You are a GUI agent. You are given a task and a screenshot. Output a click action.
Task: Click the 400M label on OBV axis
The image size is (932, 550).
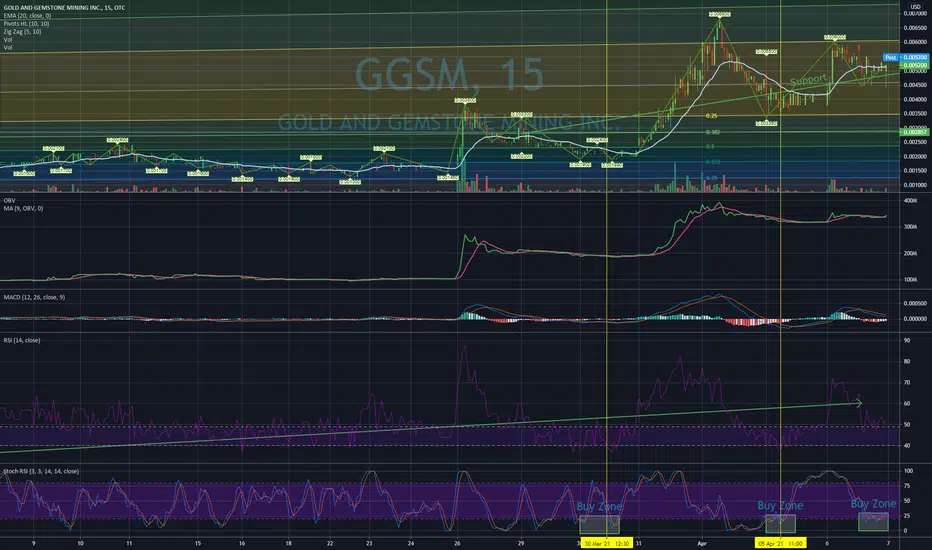910,201
